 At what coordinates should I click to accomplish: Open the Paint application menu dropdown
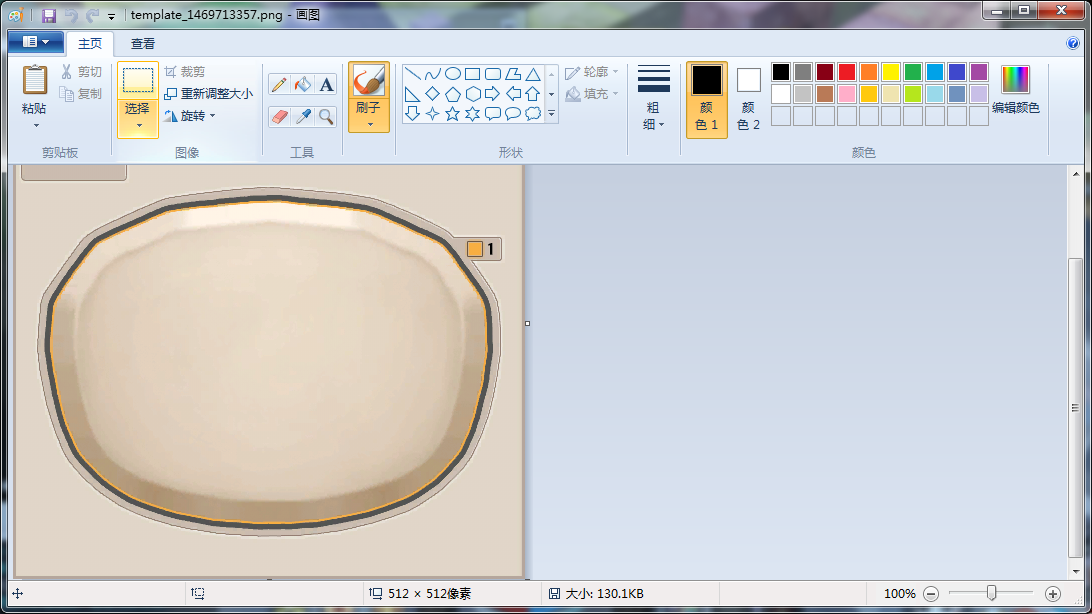[36, 42]
